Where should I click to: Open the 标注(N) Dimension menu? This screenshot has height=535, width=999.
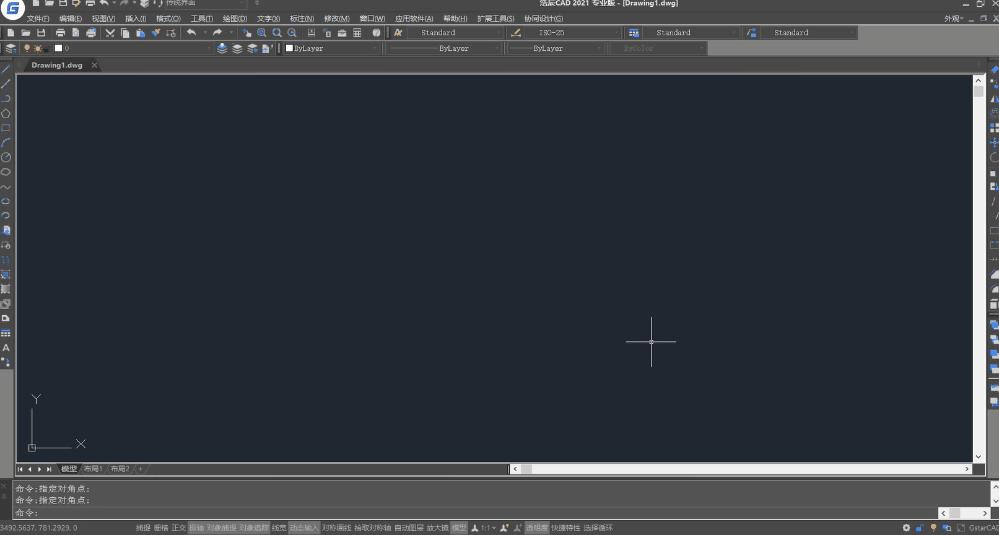301,18
